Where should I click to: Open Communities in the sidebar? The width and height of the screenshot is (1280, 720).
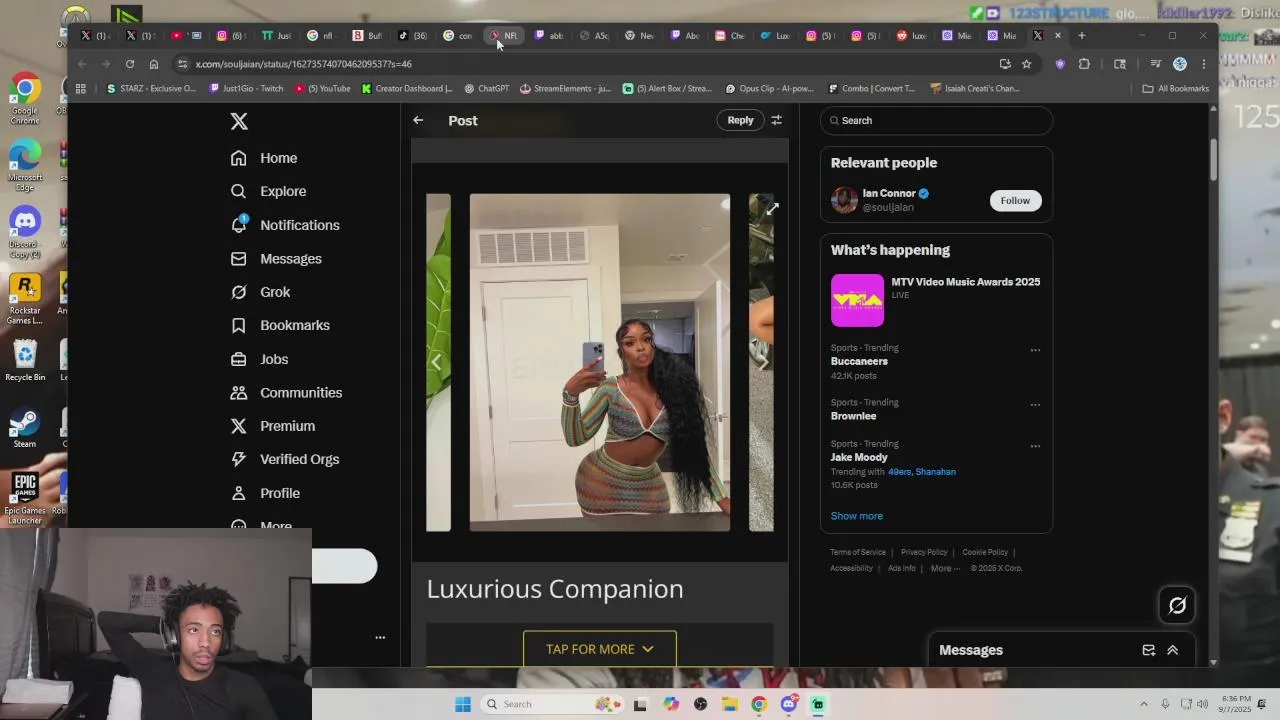point(286,392)
